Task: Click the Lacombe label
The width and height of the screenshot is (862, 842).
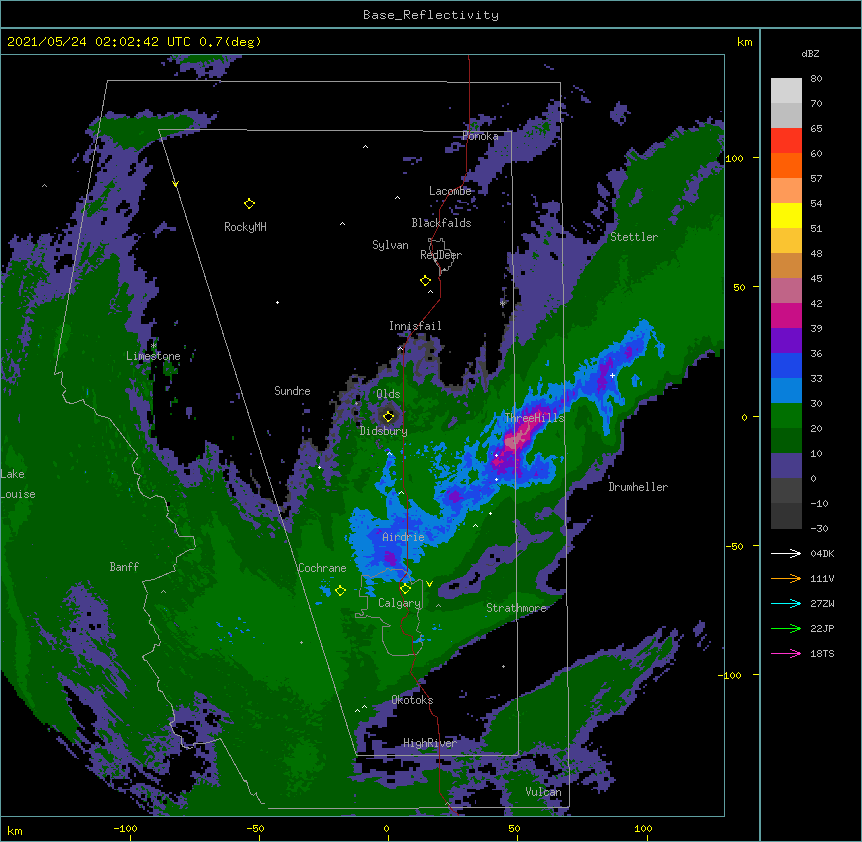Action: click(450, 191)
